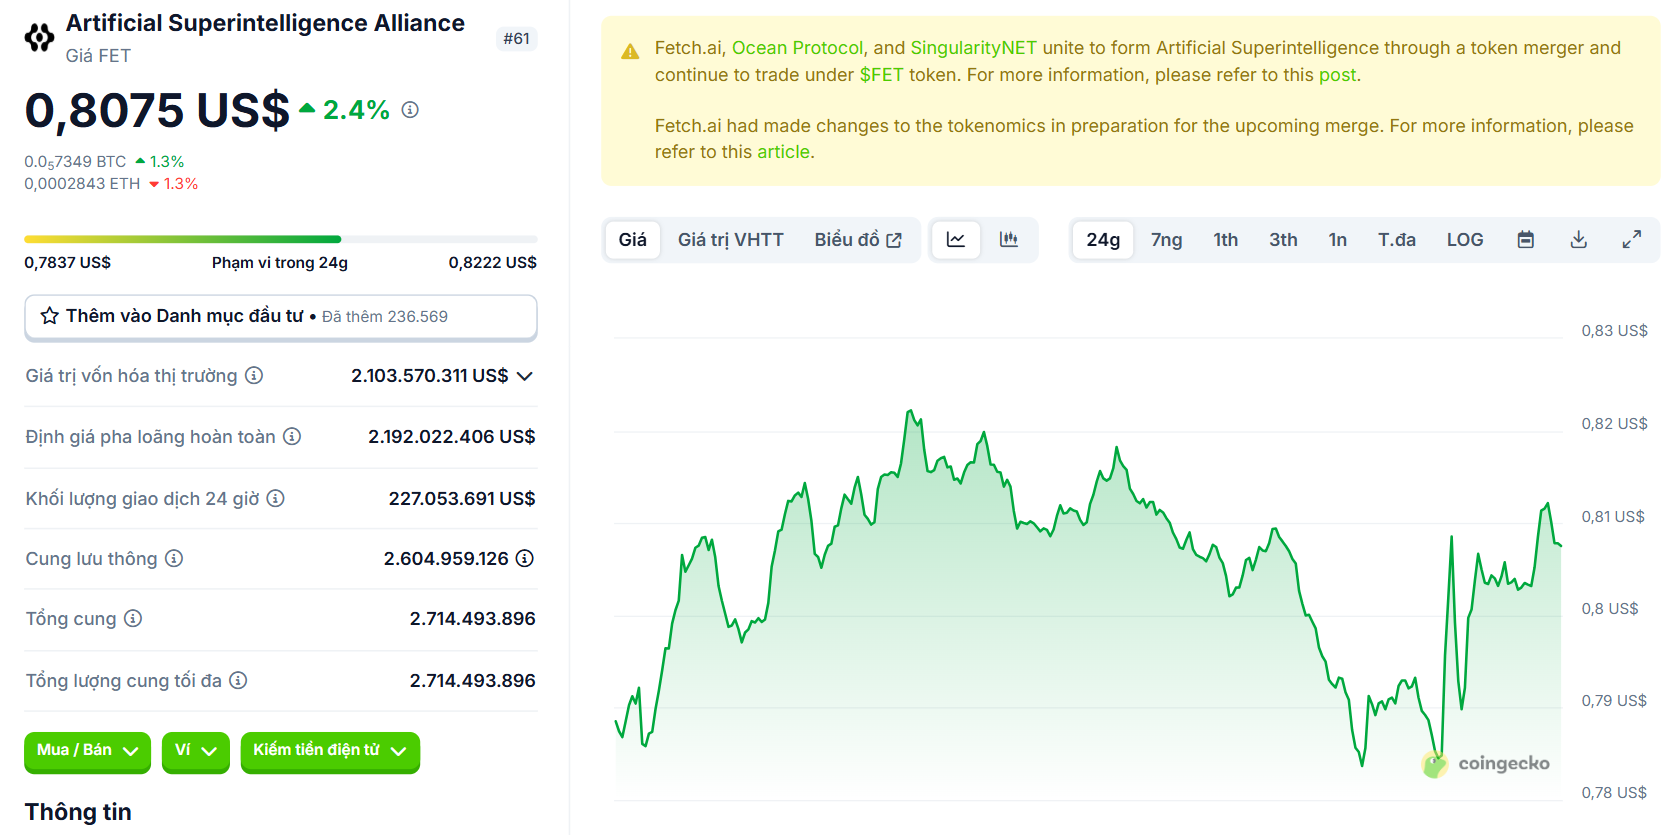Image resolution: width=1675 pixels, height=835 pixels.
Task: Click the star icon in the portfolio button
Action: [49, 316]
